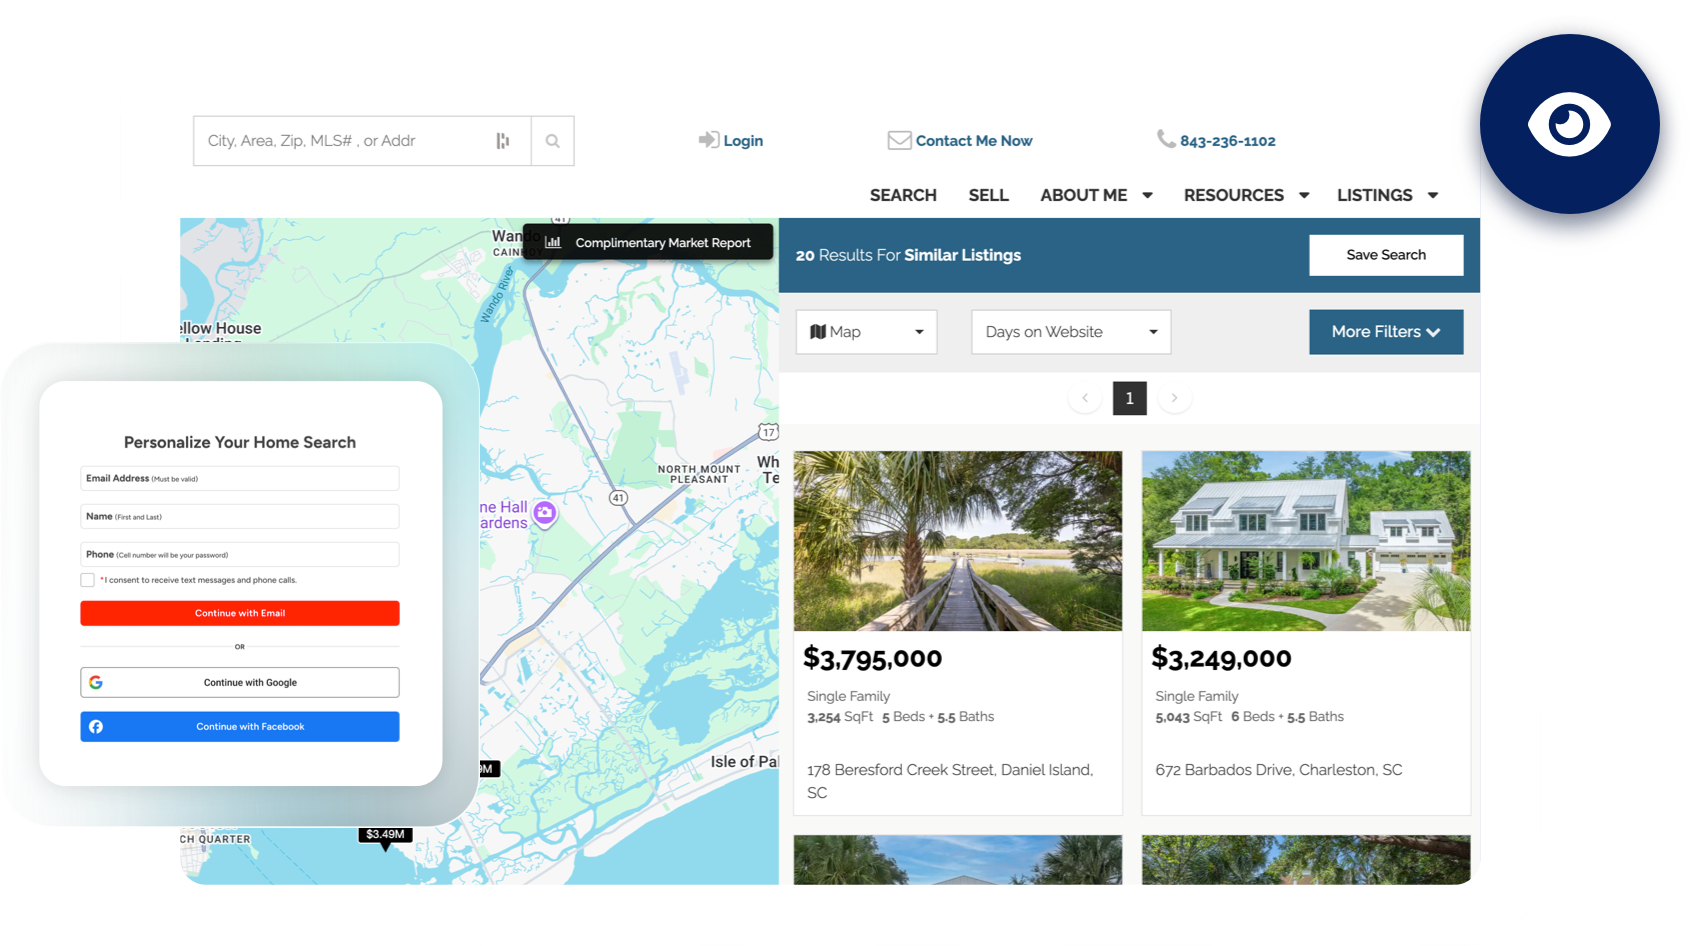
Task: Go to next results page arrow
Action: [1174, 398]
